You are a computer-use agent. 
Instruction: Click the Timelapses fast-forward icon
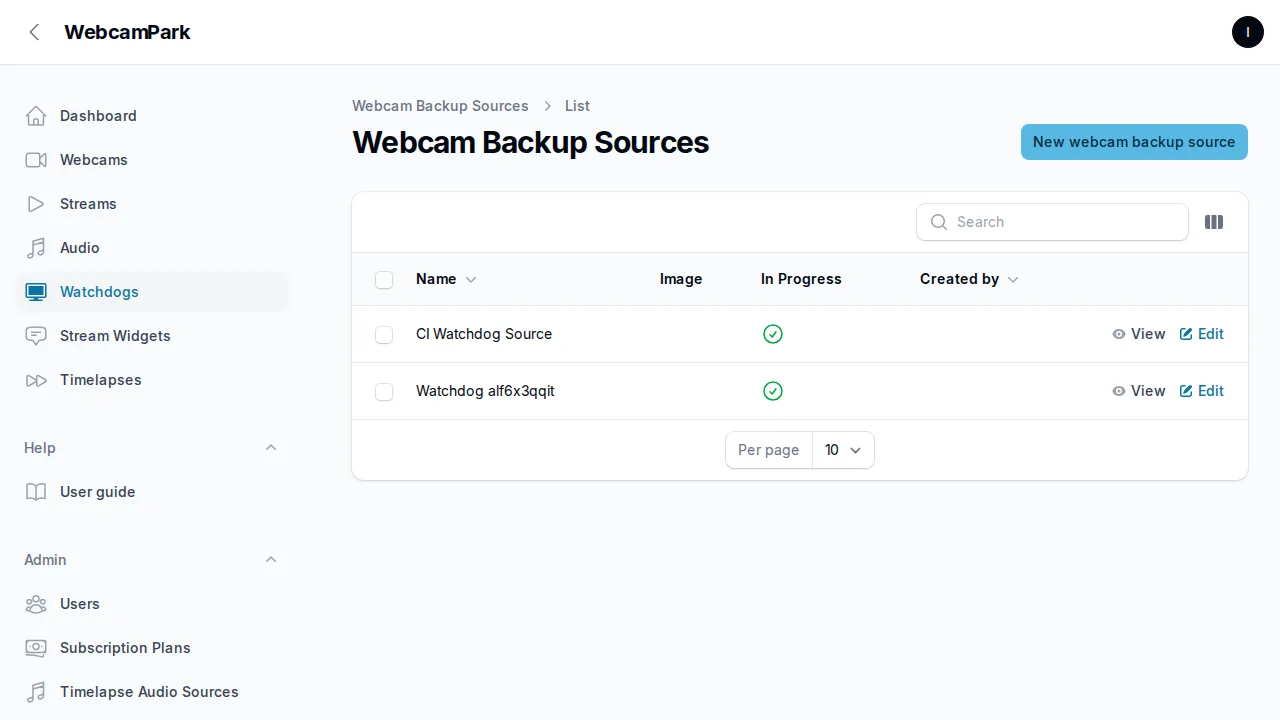click(36, 380)
